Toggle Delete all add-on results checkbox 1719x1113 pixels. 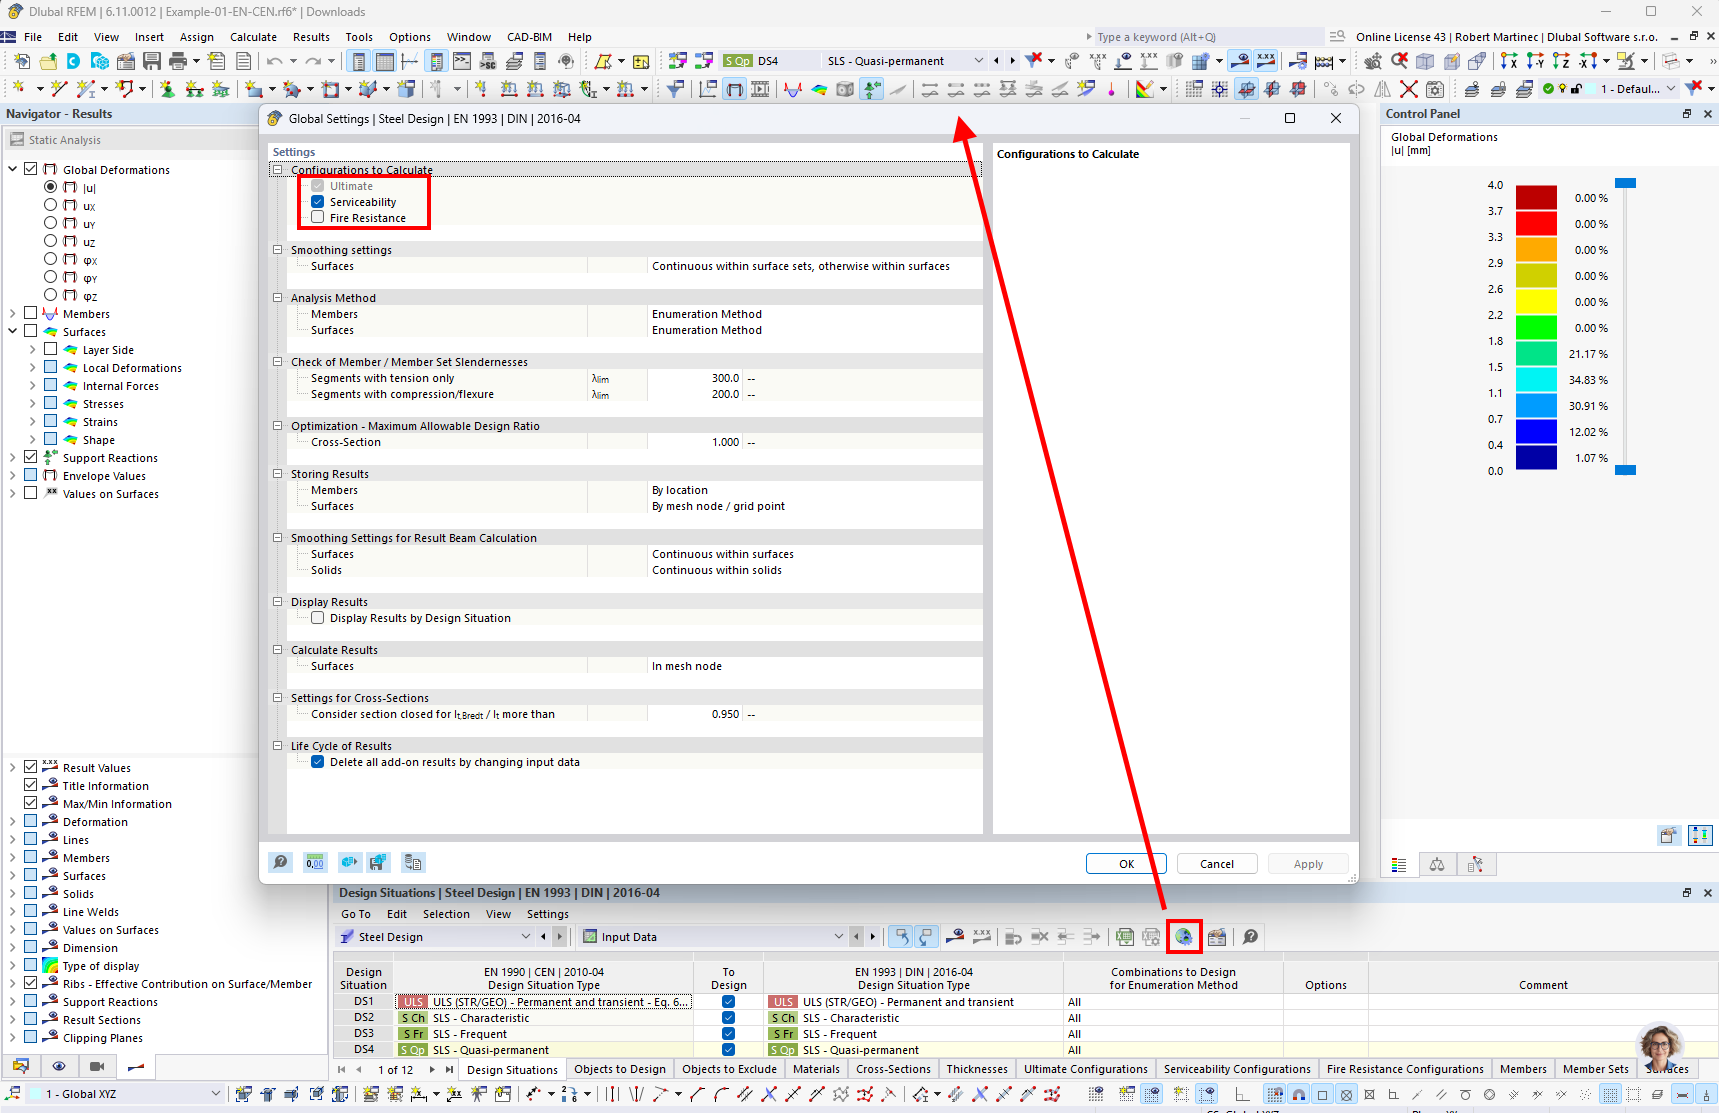pos(317,762)
